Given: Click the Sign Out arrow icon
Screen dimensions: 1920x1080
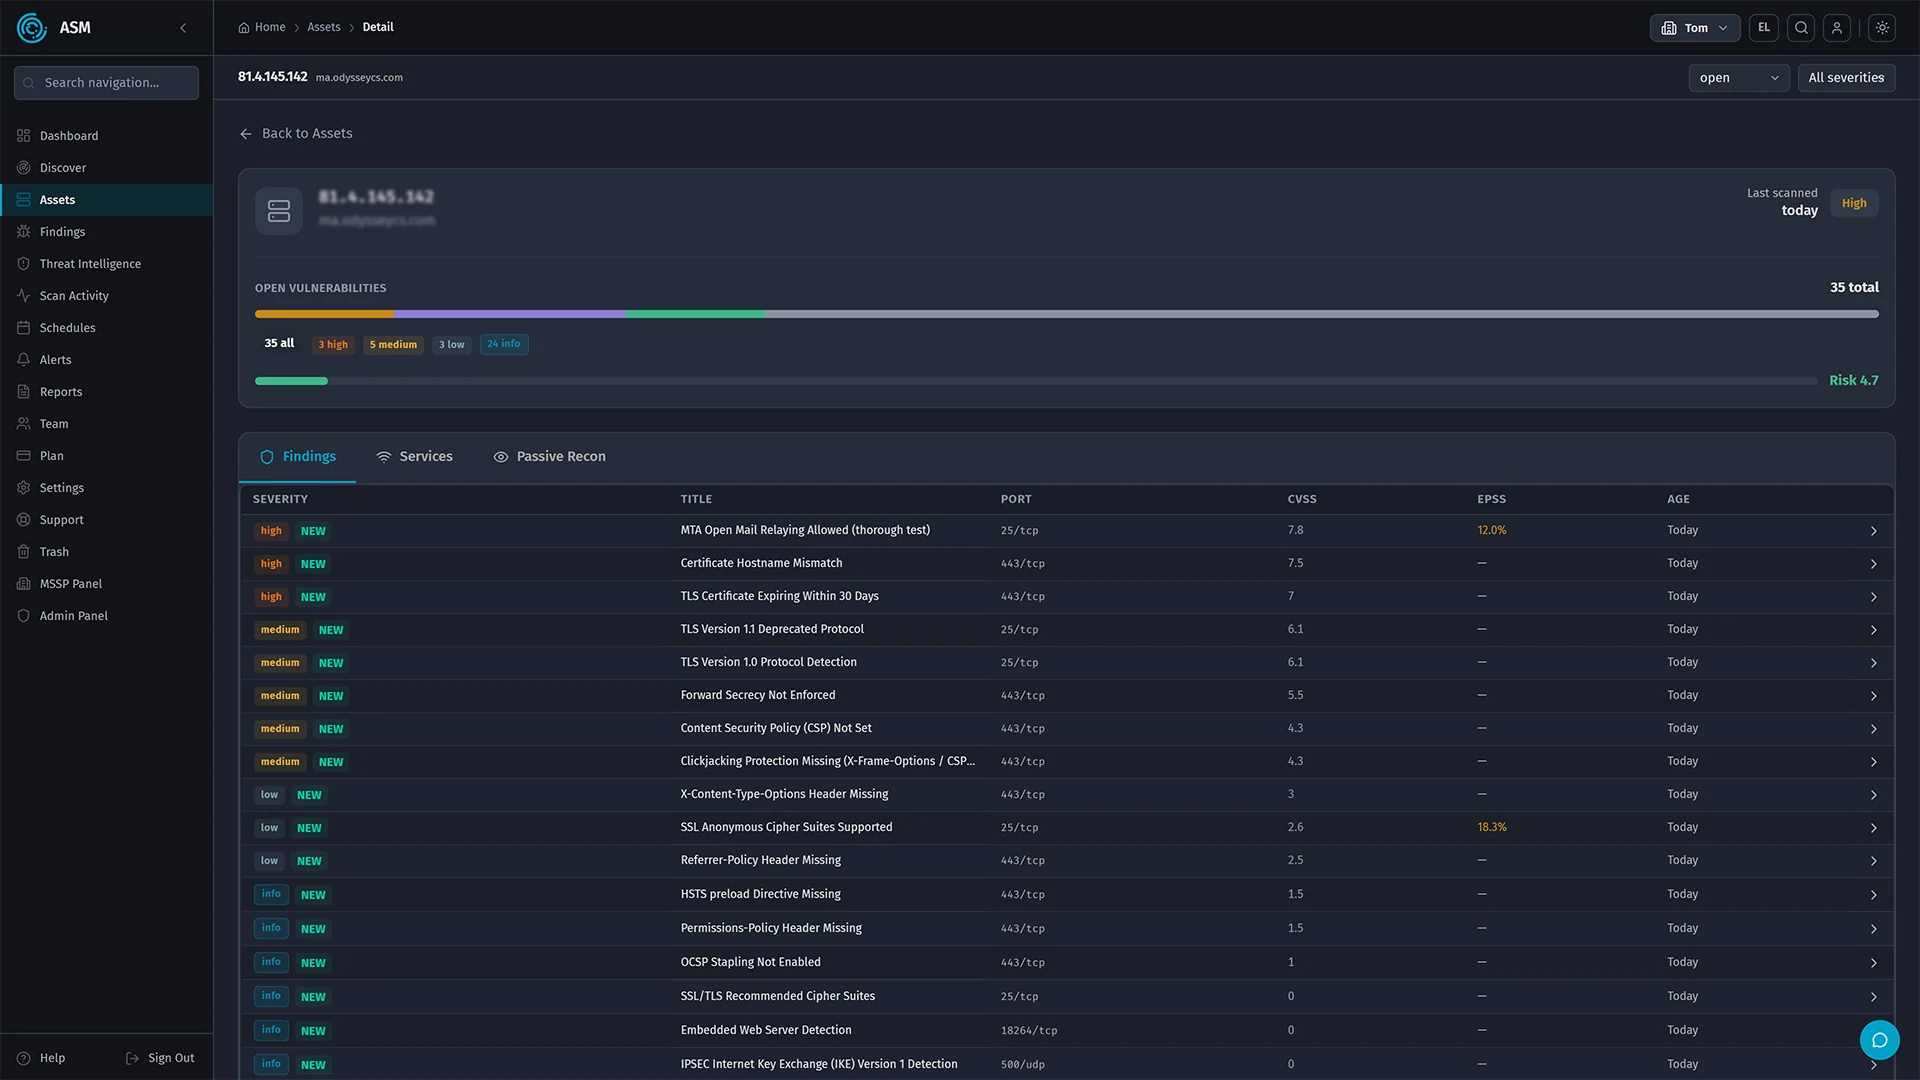Looking at the screenshot, I should tap(132, 1058).
